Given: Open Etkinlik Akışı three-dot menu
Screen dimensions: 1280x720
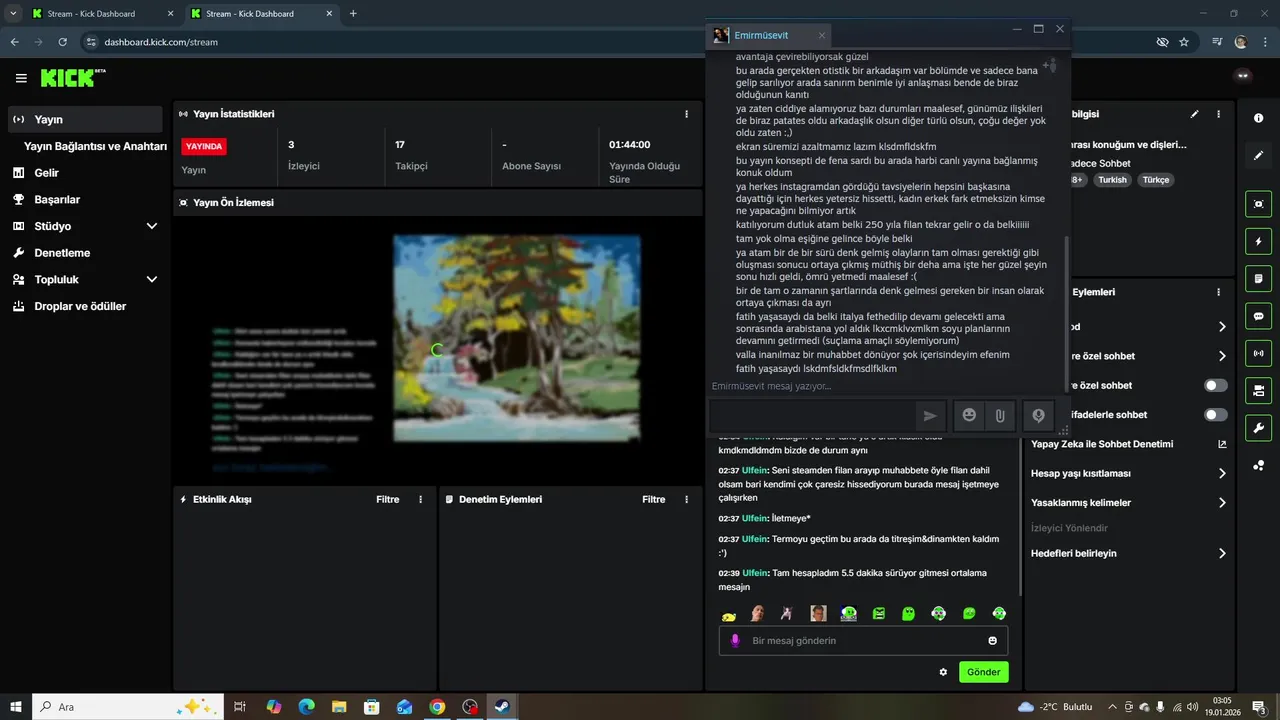Looking at the screenshot, I should [x=420, y=499].
